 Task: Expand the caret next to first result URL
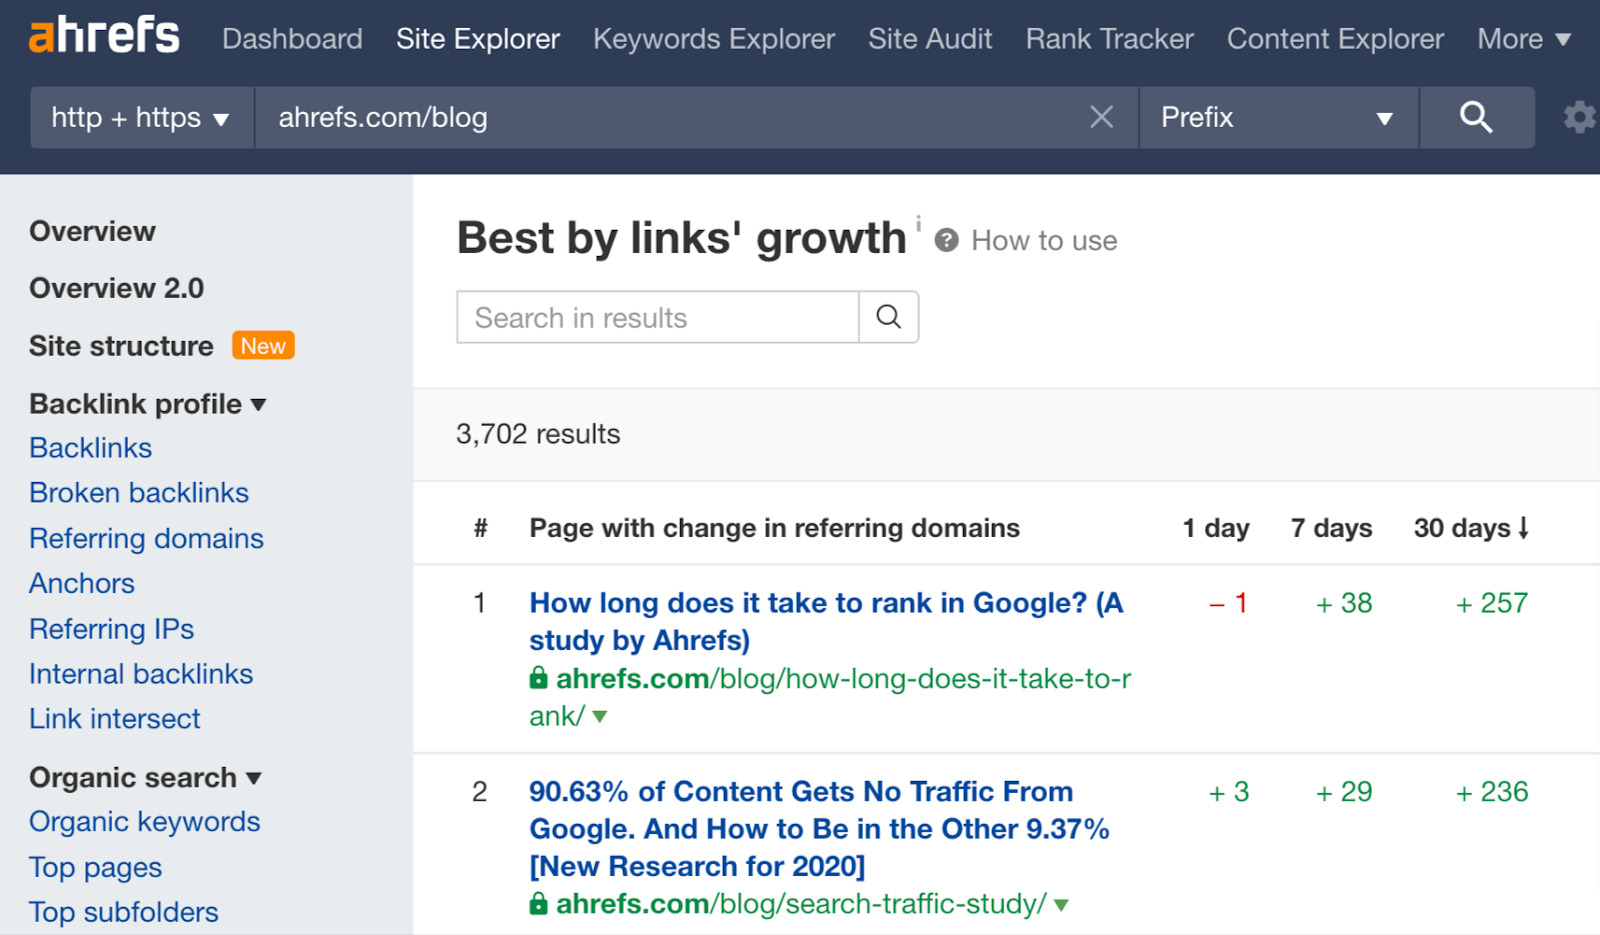[600, 716]
